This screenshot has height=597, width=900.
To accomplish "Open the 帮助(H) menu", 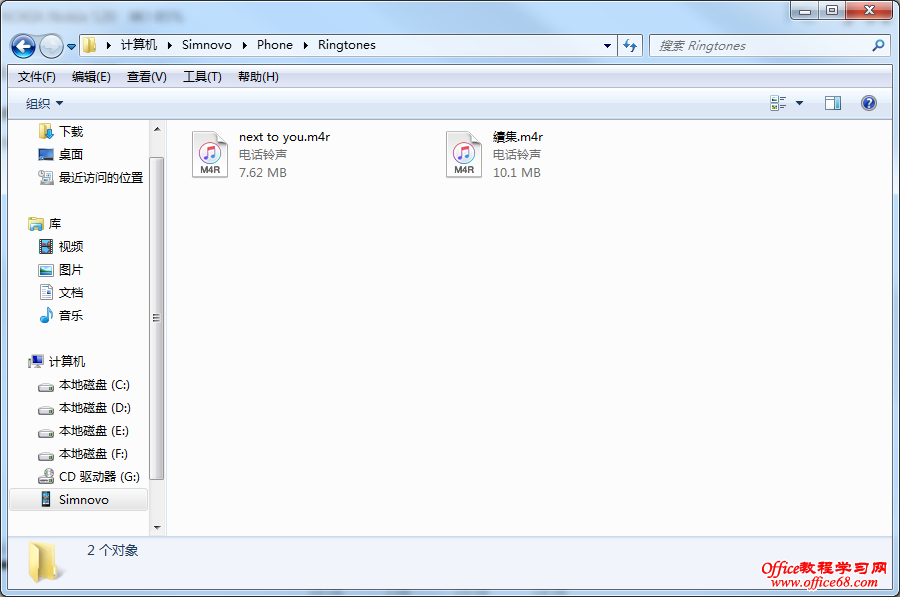I will (x=258, y=77).
